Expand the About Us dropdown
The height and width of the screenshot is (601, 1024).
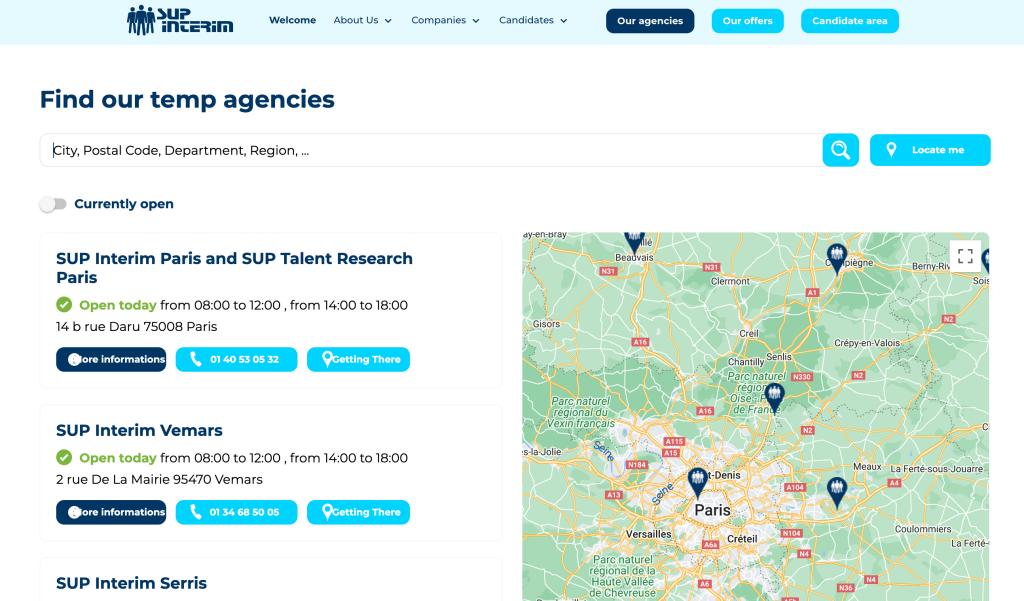(x=362, y=20)
